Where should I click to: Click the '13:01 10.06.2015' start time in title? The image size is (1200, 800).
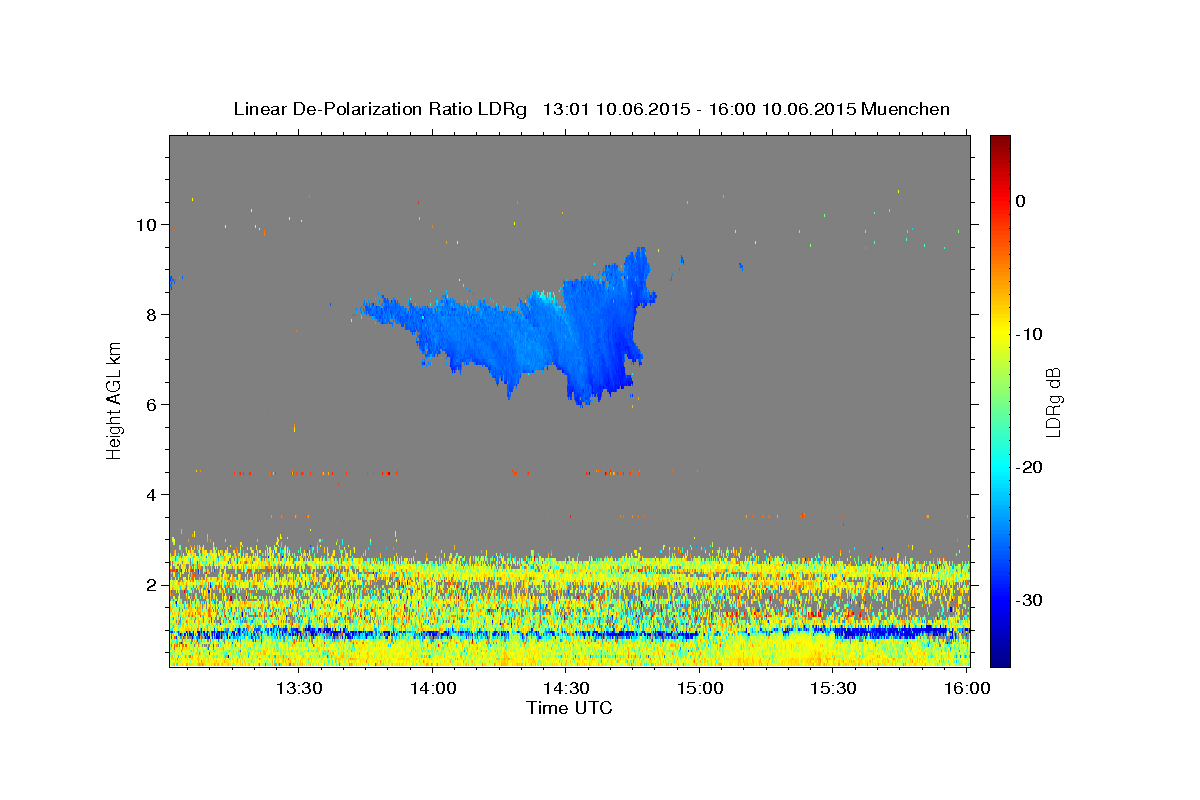pyautogui.click(x=615, y=108)
